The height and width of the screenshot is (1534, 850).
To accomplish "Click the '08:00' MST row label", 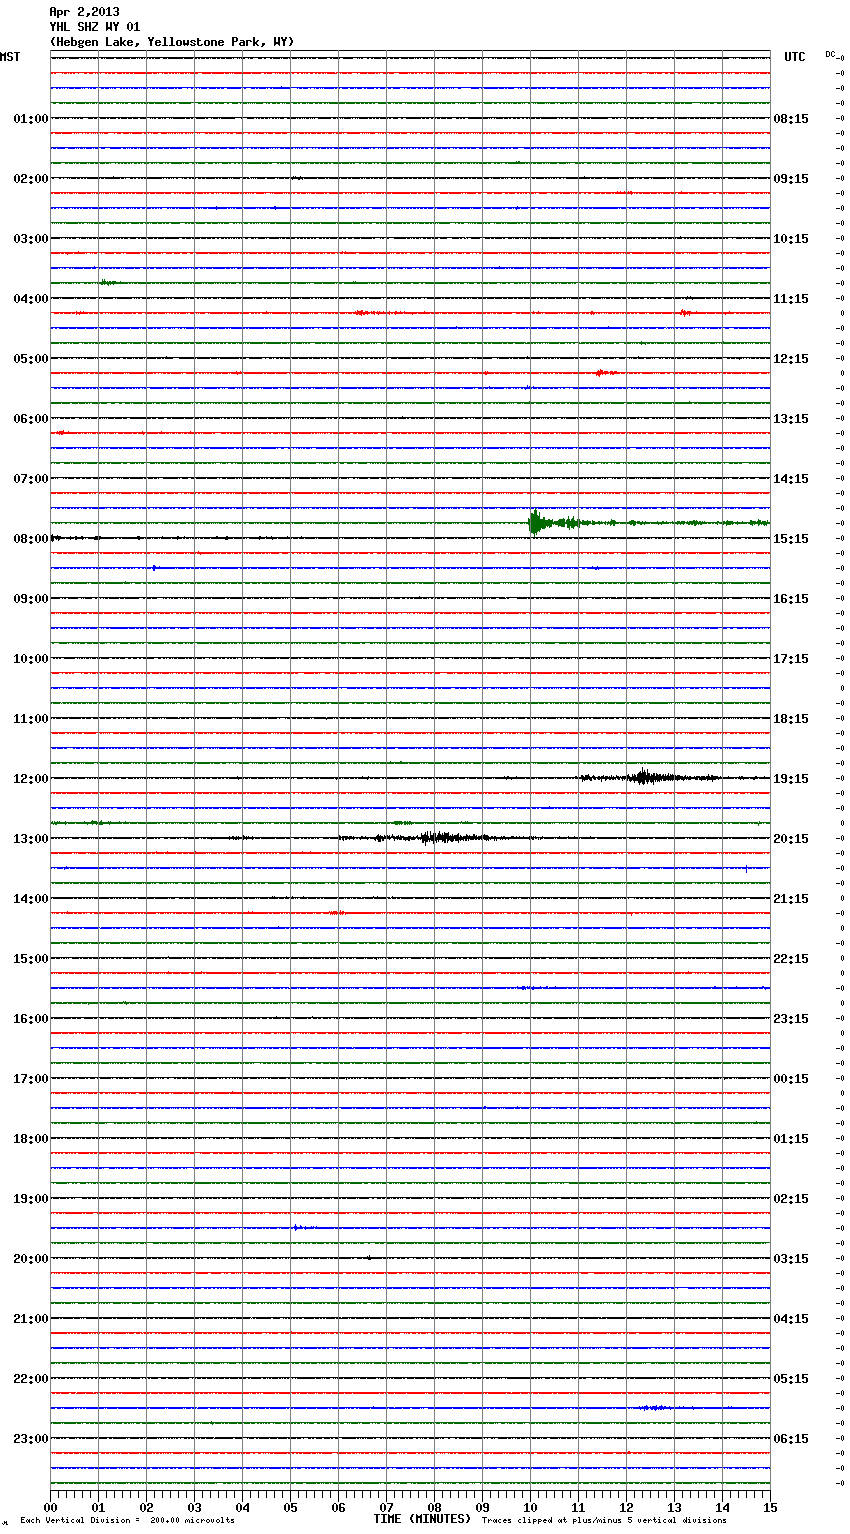I will click(x=31, y=539).
